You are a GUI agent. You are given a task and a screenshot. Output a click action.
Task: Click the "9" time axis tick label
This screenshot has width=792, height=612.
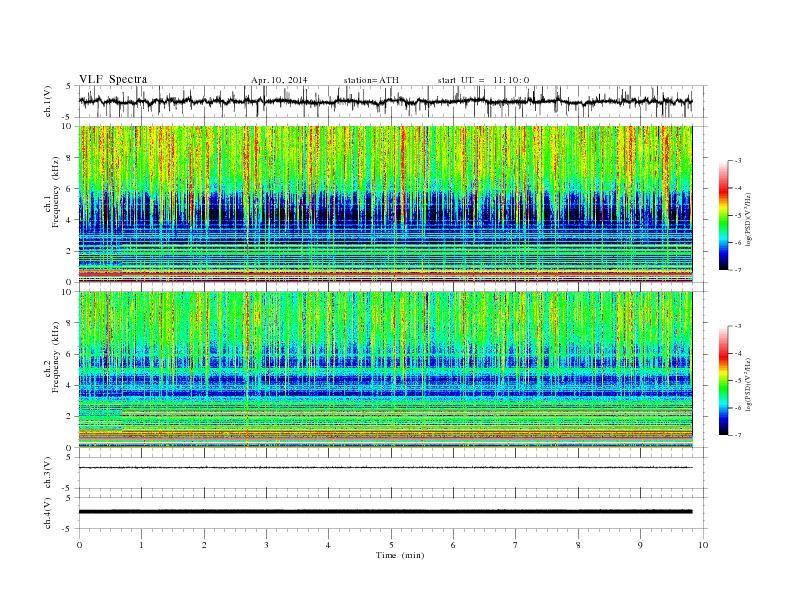(x=640, y=545)
